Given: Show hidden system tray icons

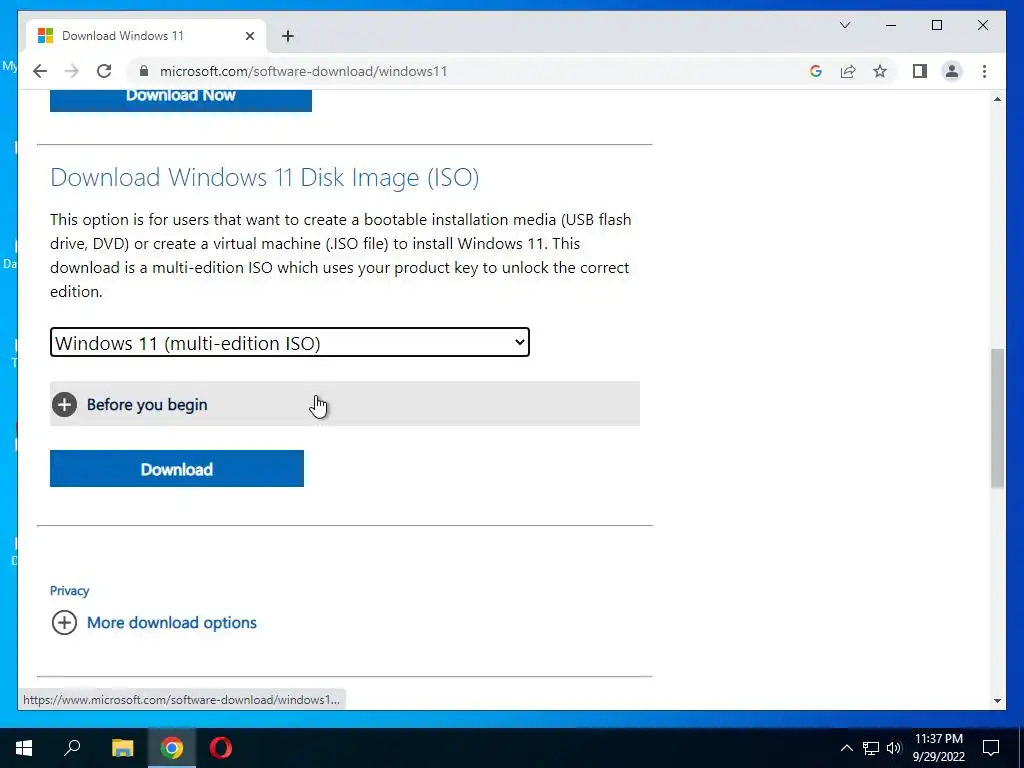Looking at the screenshot, I should click(846, 748).
